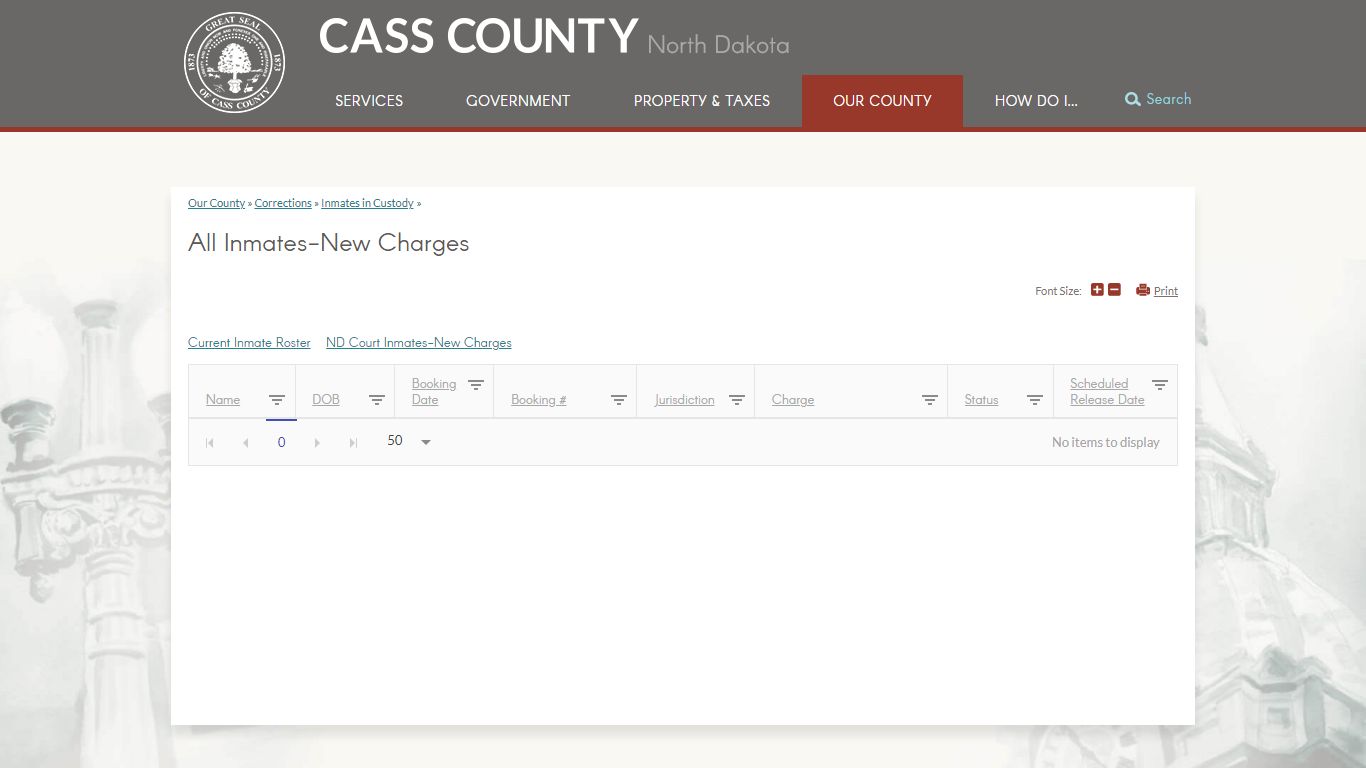The image size is (1366, 768).
Task: Open filter menu for Status column
Action: coord(1035,400)
